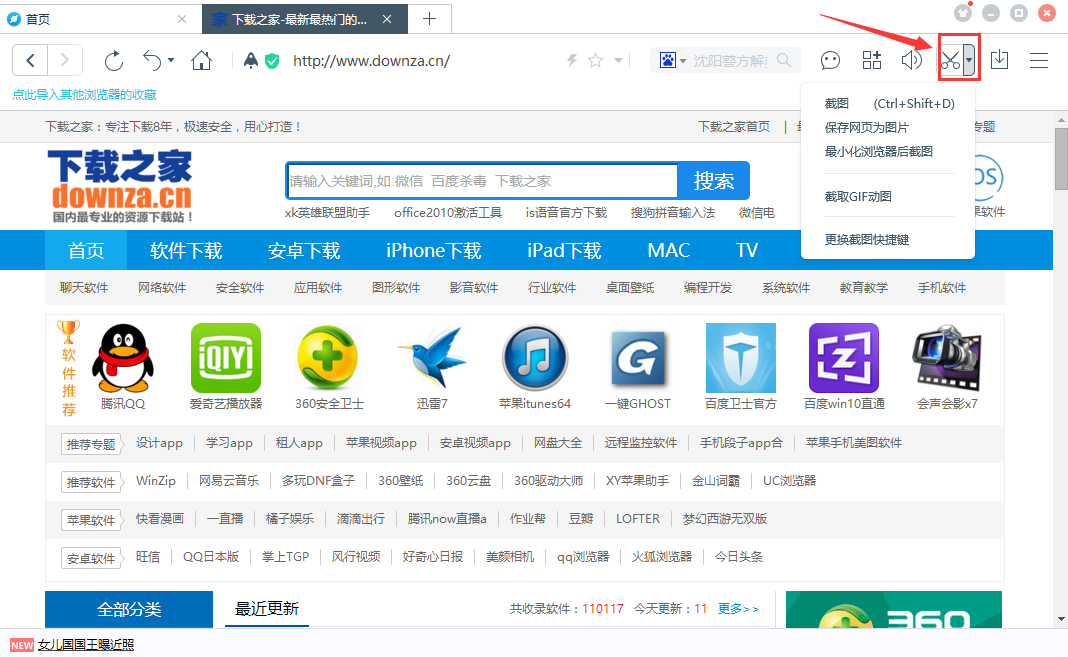Toggle the ad-block shield icon
The height and width of the screenshot is (657, 1068).
[271, 60]
